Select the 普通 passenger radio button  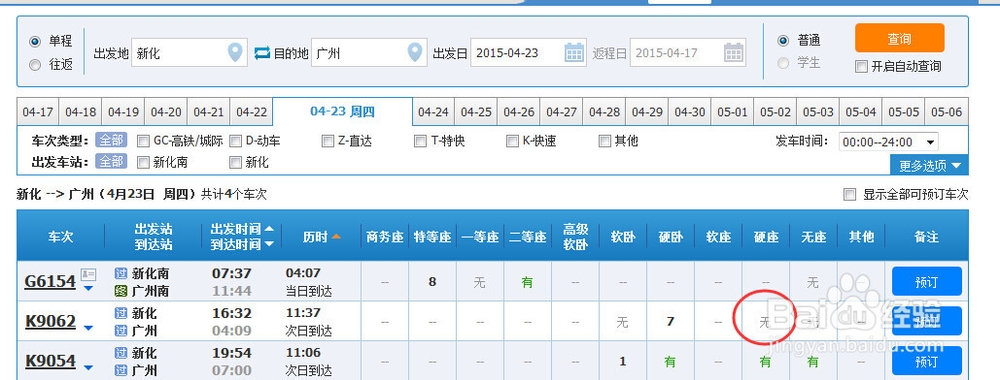pyautogui.click(x=783, y=41)
